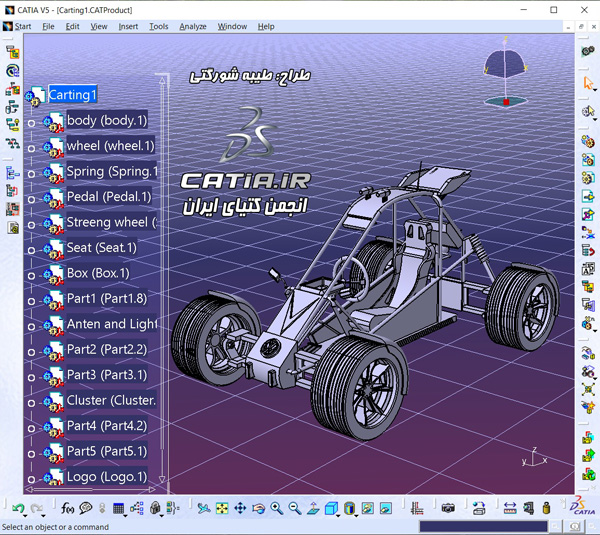Click the Shading view mode cylinder icon
The height and width of the screenshot is (535, 600).
point(349,508)
